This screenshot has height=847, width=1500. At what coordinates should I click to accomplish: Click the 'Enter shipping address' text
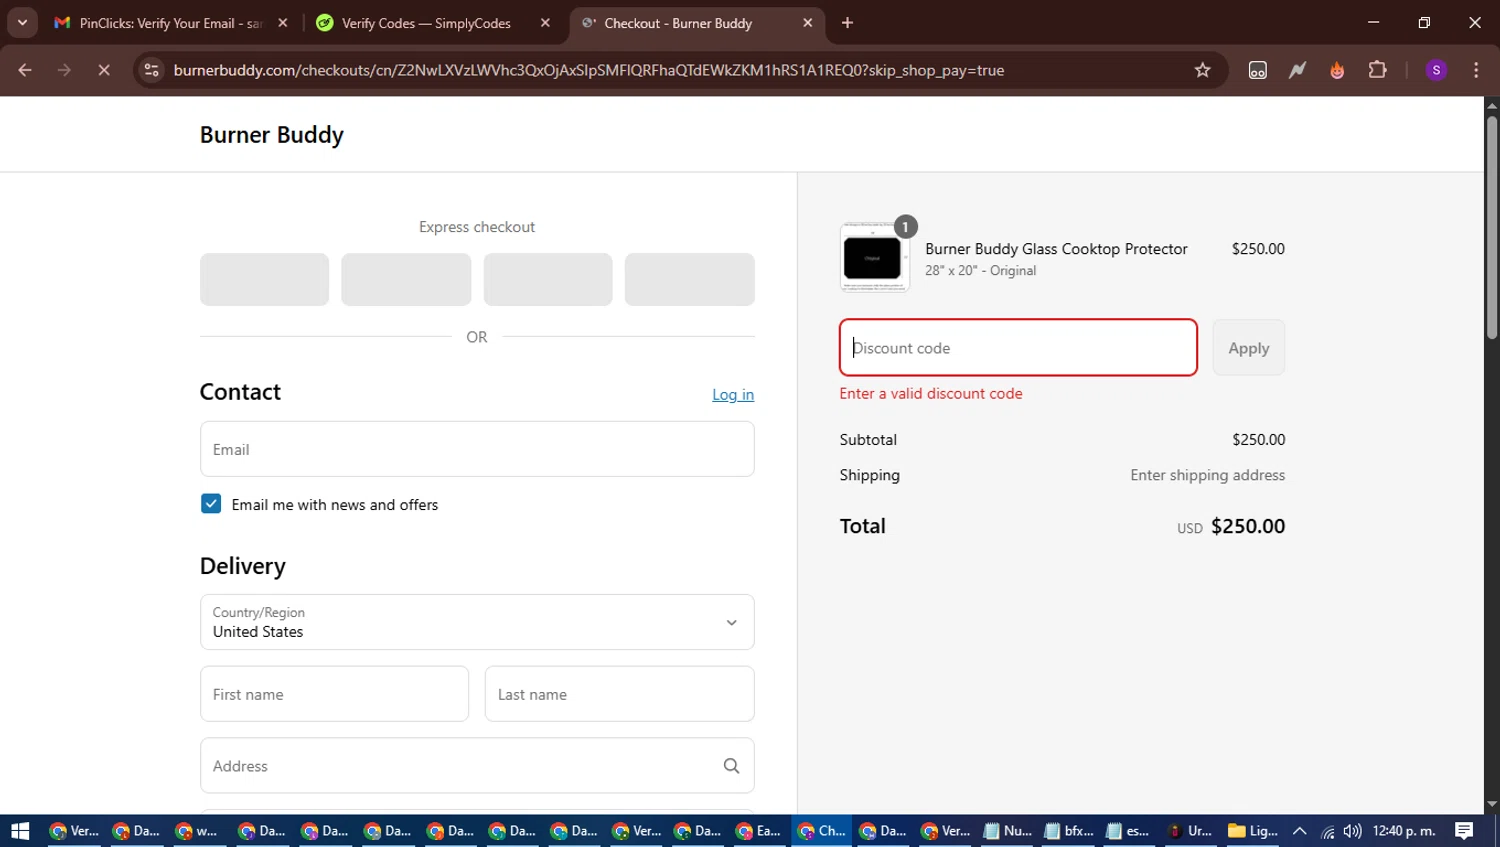point(1207,475)
